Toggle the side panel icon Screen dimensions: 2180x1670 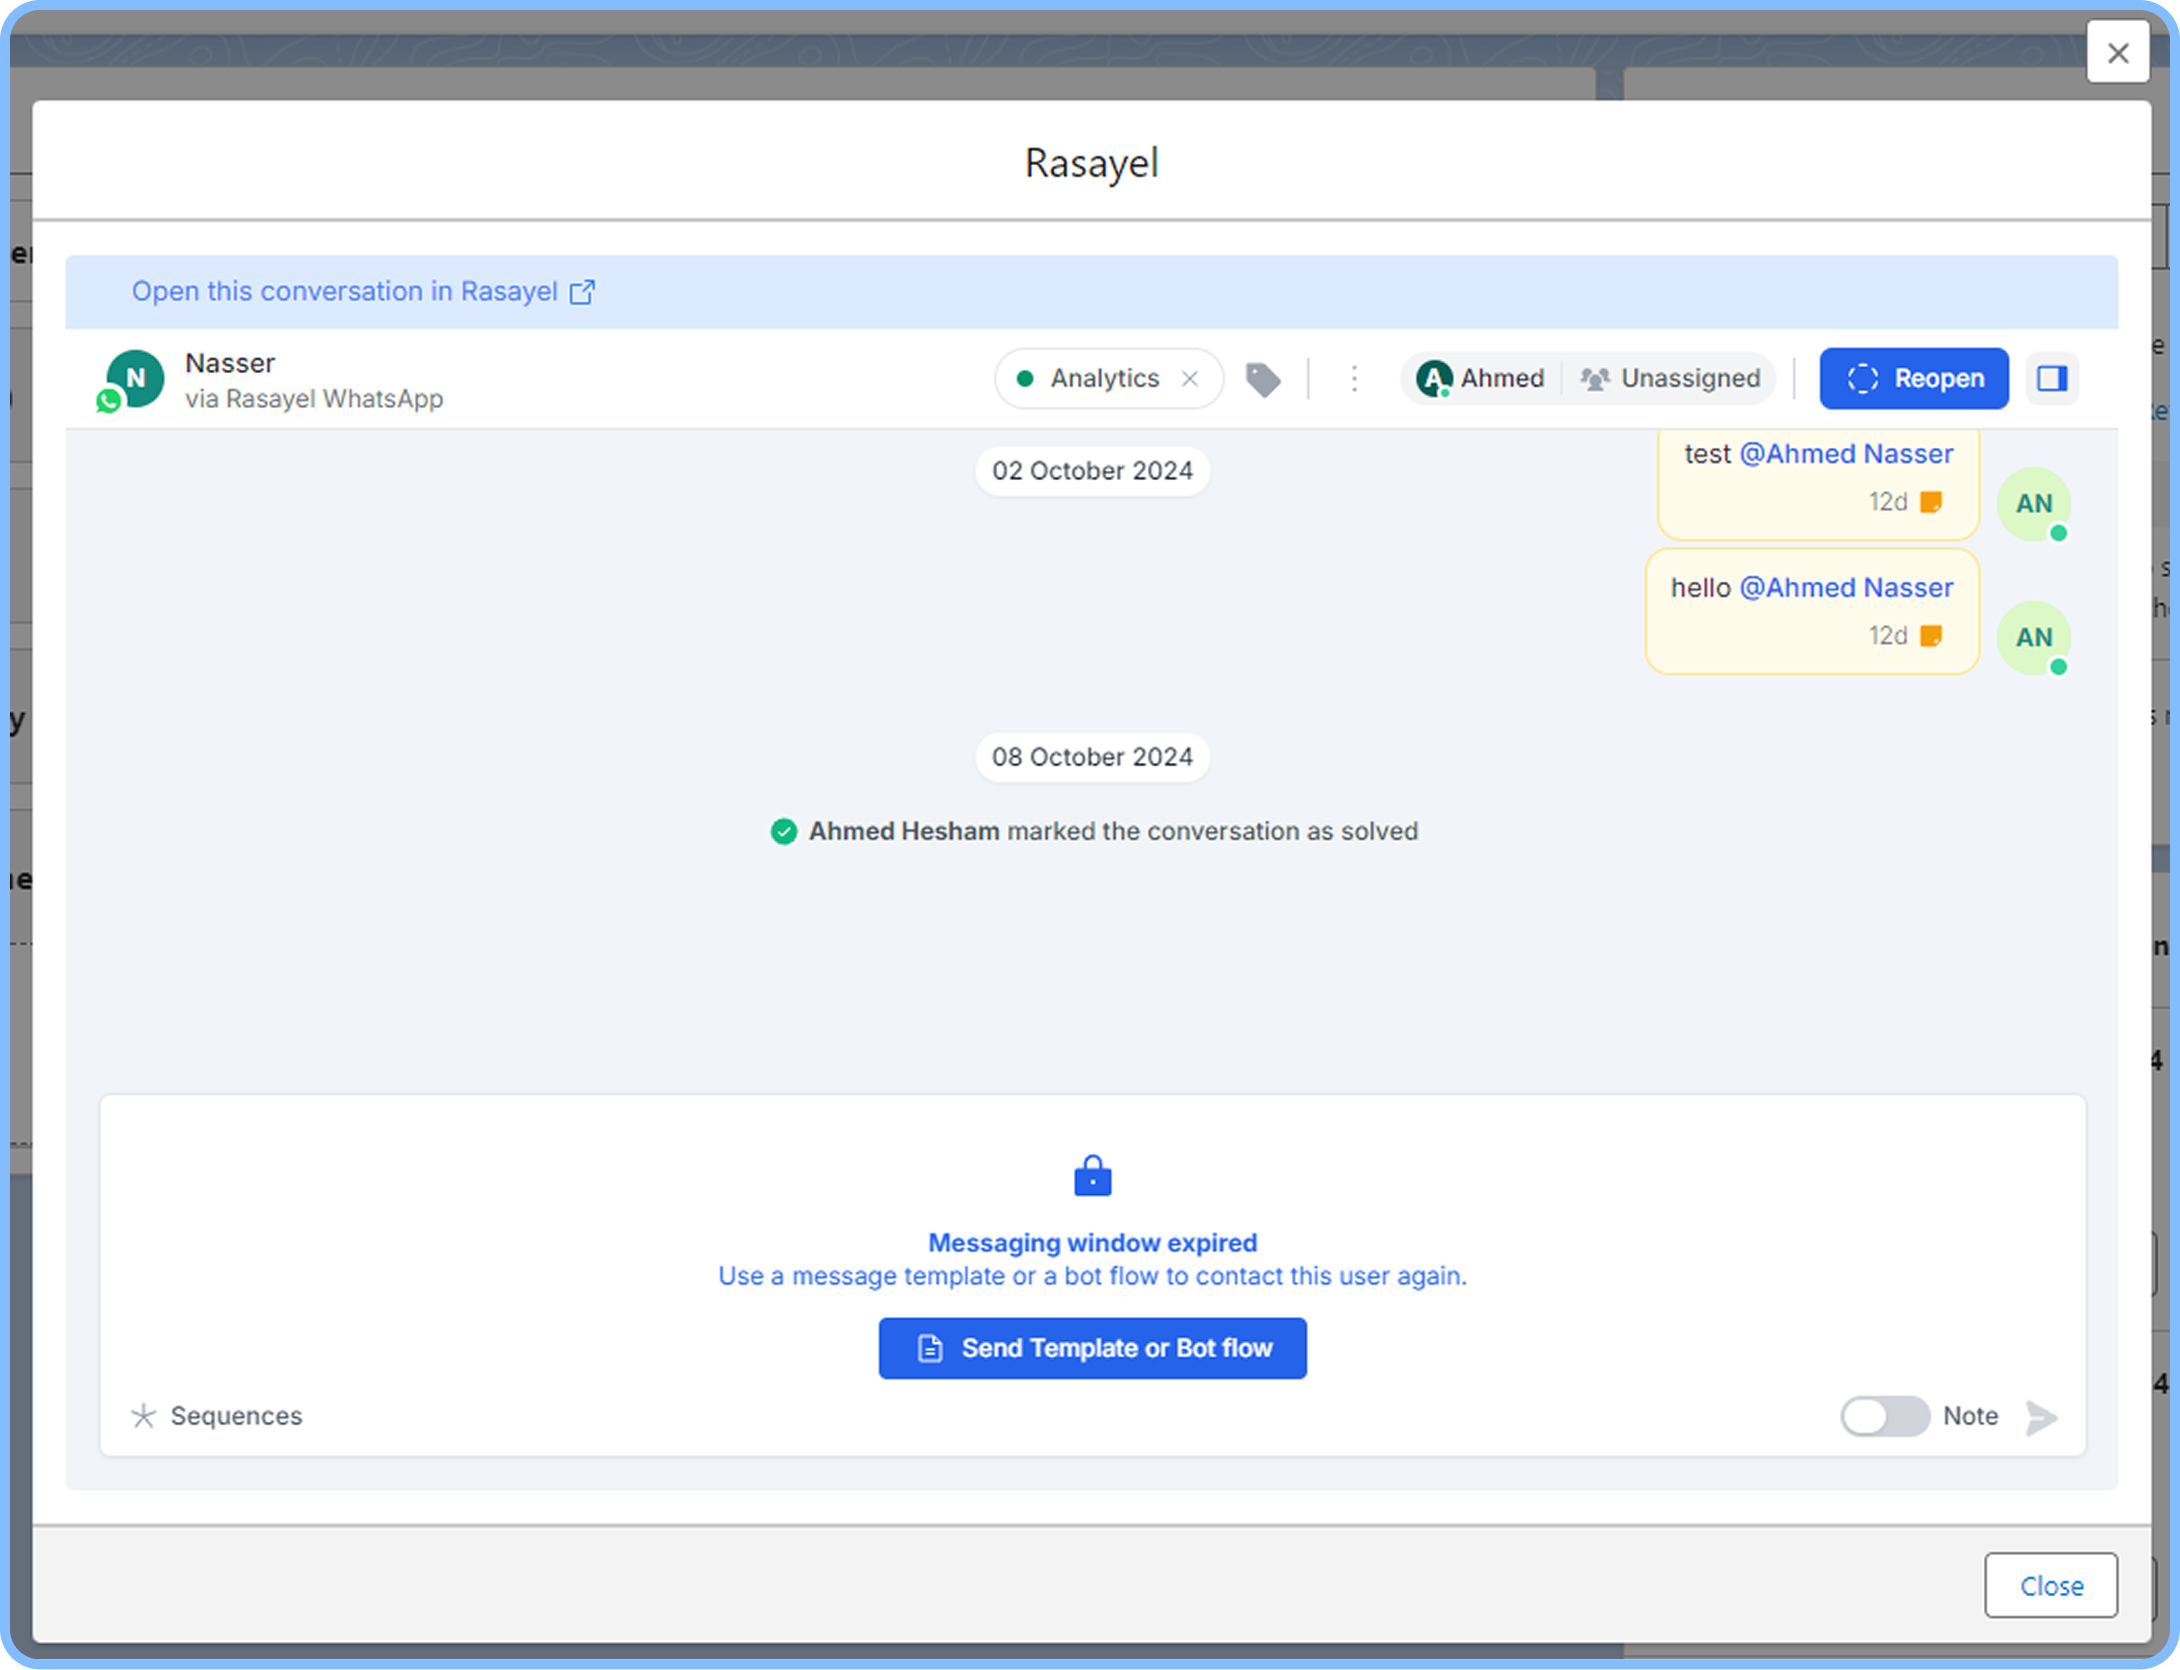(x=2052, y=379)
